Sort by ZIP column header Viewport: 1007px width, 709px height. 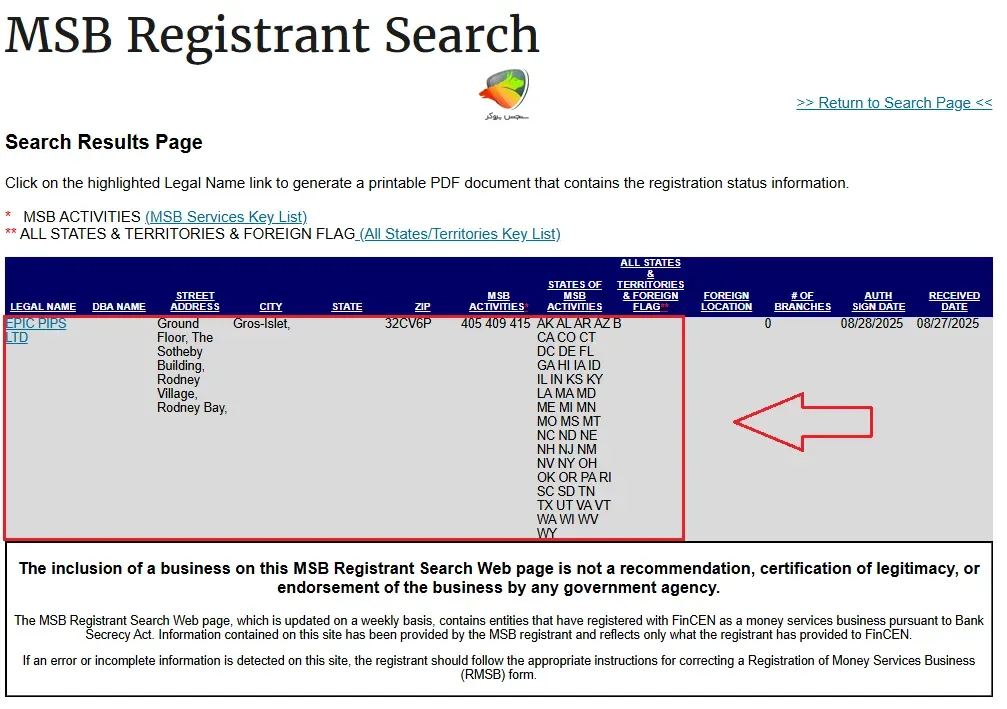(423, 307)
